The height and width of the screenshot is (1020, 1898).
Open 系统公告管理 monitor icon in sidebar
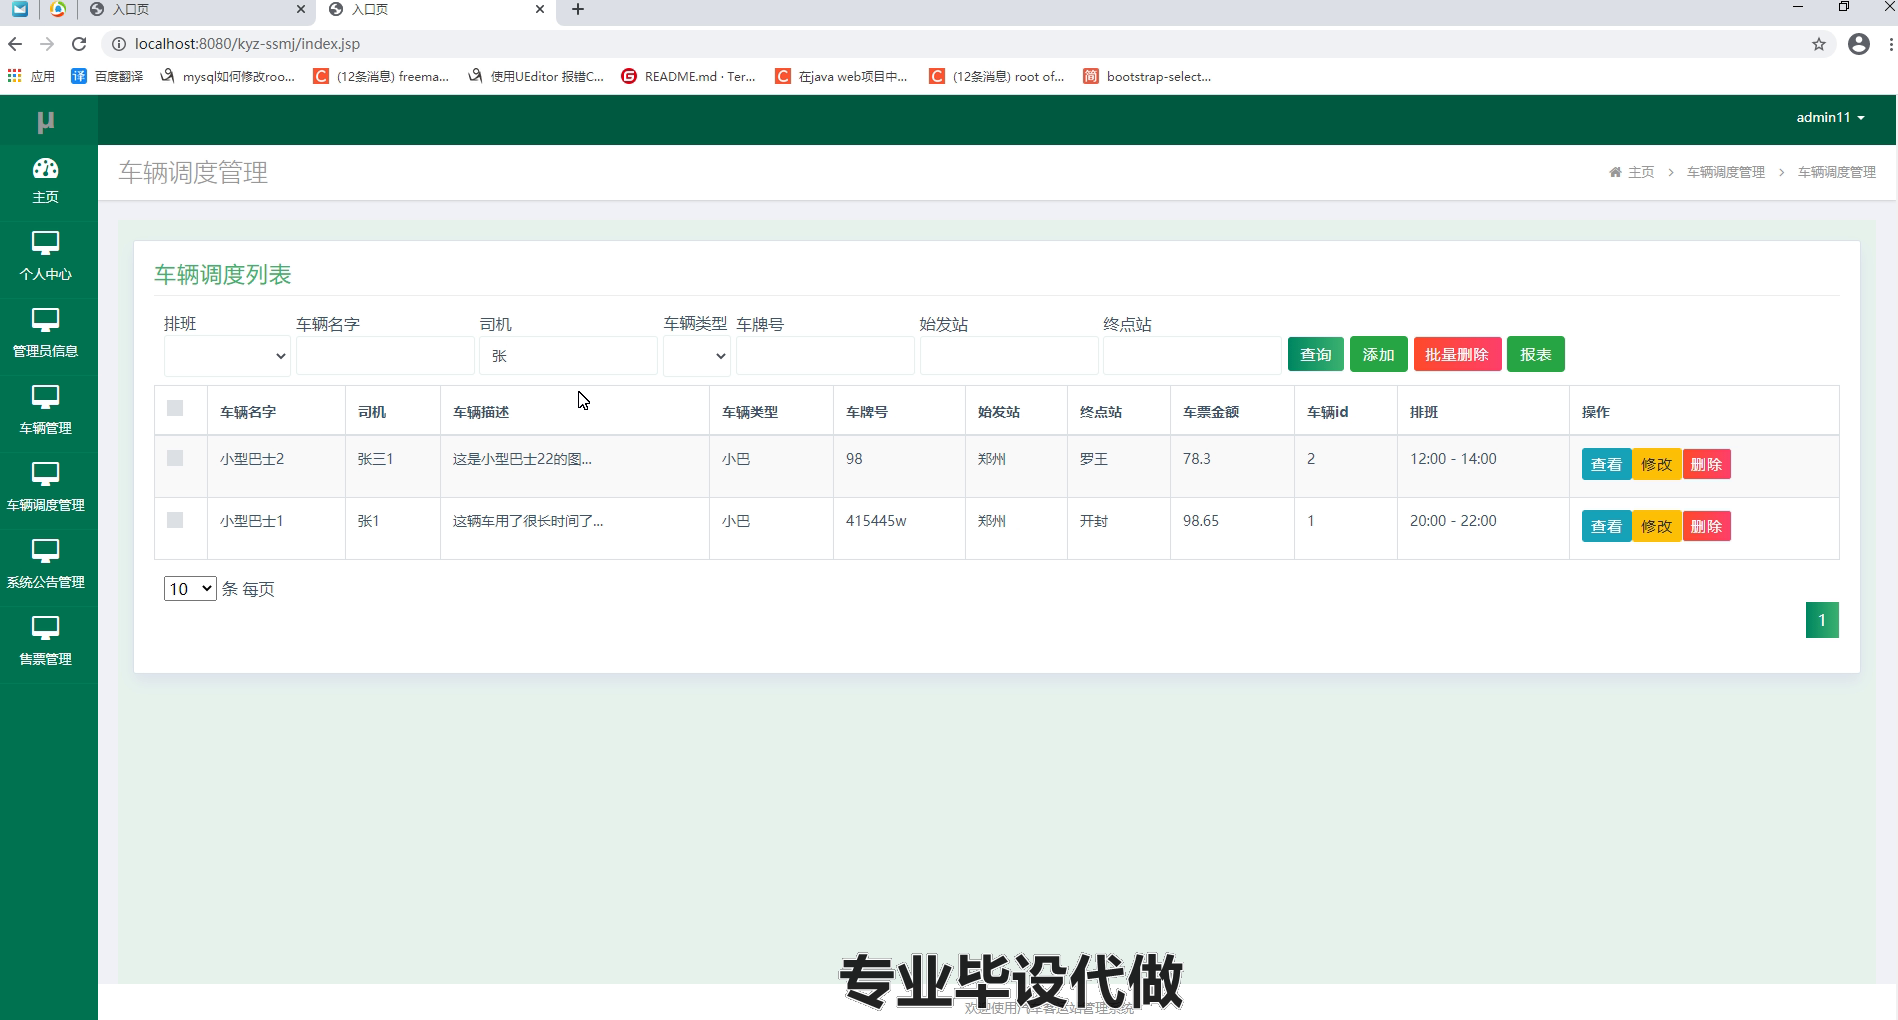(x=46, y=551)
